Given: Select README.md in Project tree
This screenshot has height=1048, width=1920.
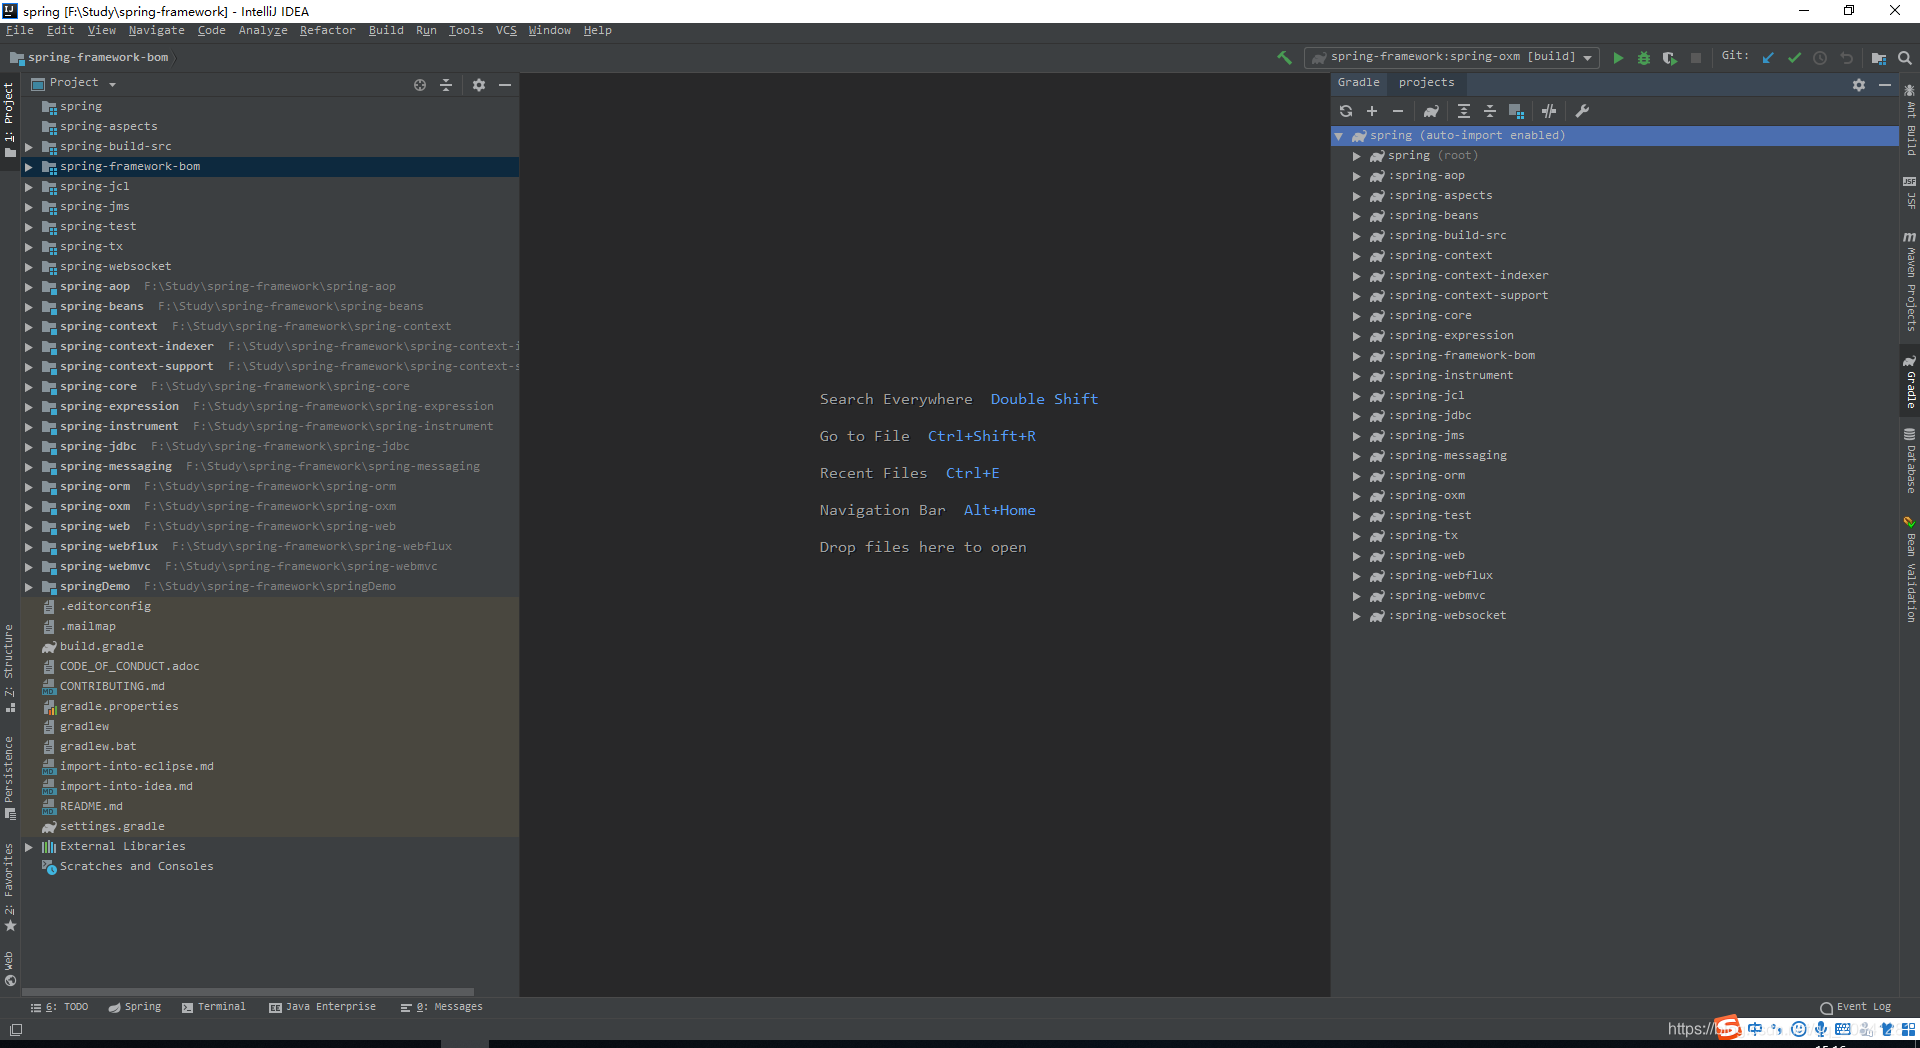Looking at the screenshot, I should 91,807.
